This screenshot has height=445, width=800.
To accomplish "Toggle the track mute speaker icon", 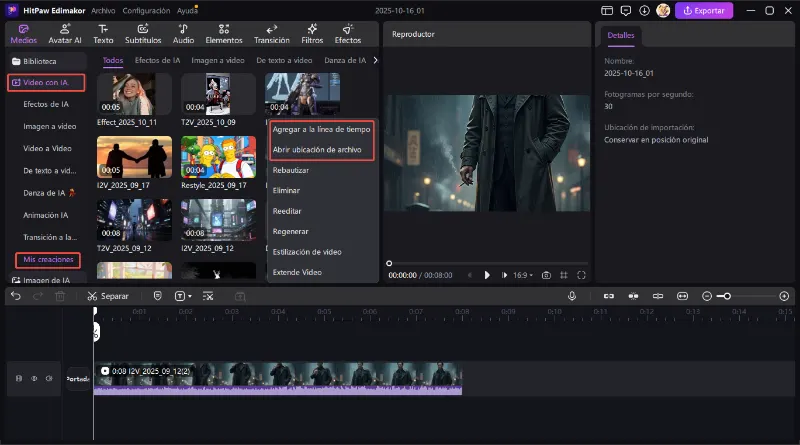I will click(x=49, y=378).
